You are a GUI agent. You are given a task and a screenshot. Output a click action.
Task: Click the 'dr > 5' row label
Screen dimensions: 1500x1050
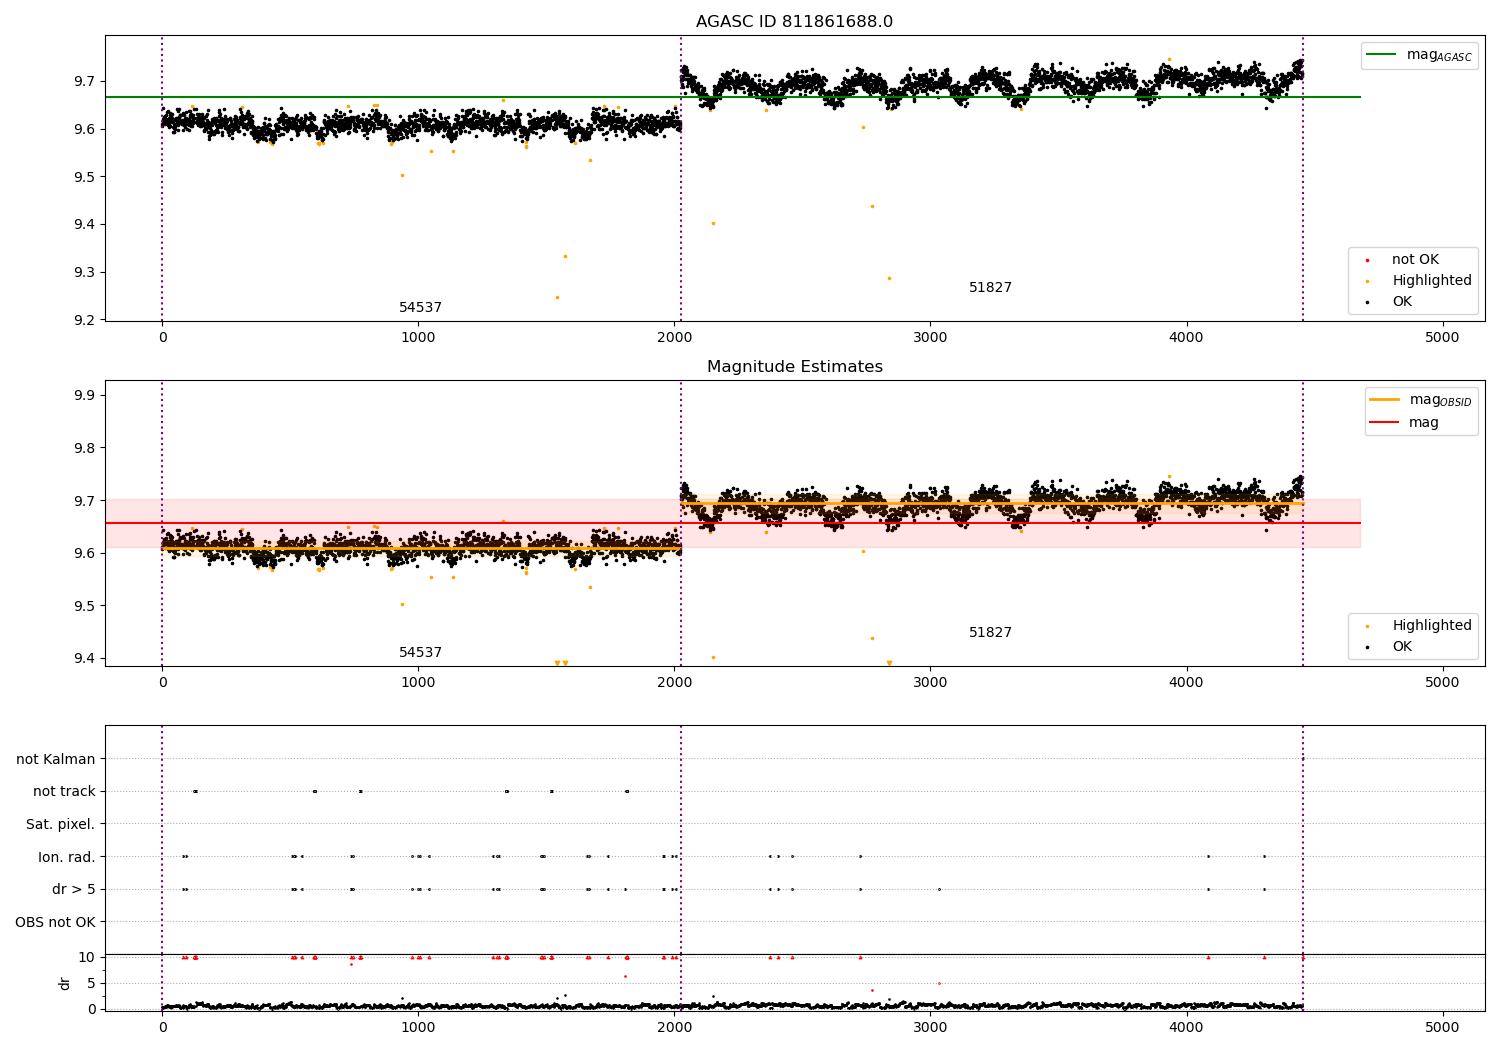tap(73, 890)
